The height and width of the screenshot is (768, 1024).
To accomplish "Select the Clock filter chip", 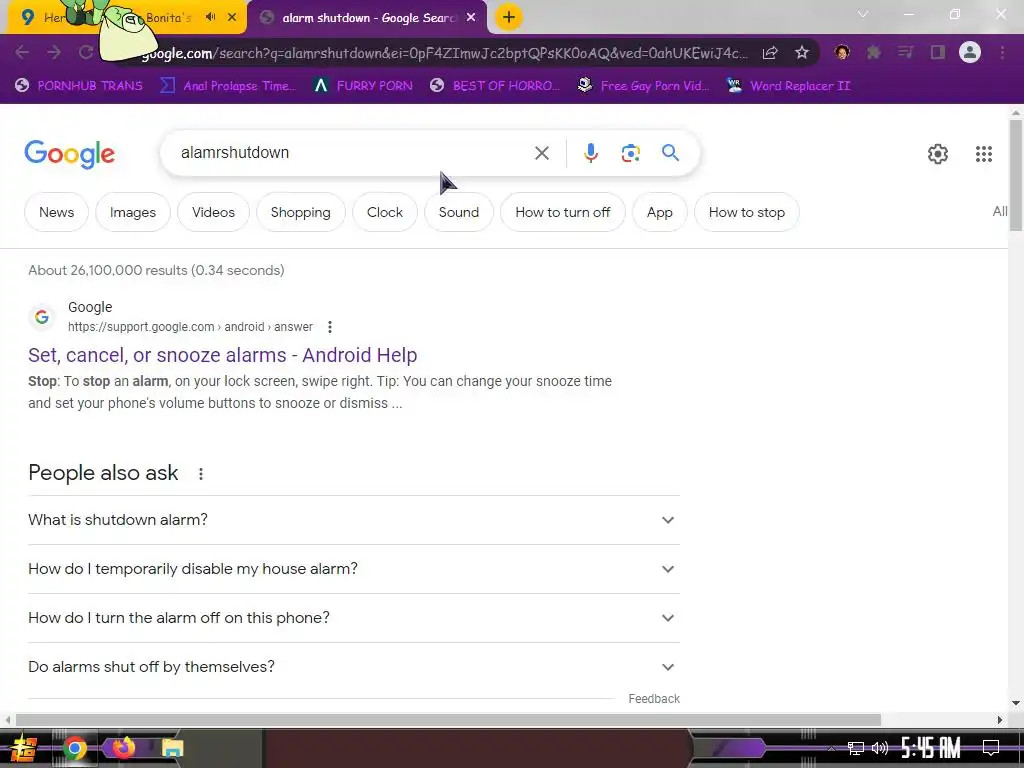I will click(385, 212).
